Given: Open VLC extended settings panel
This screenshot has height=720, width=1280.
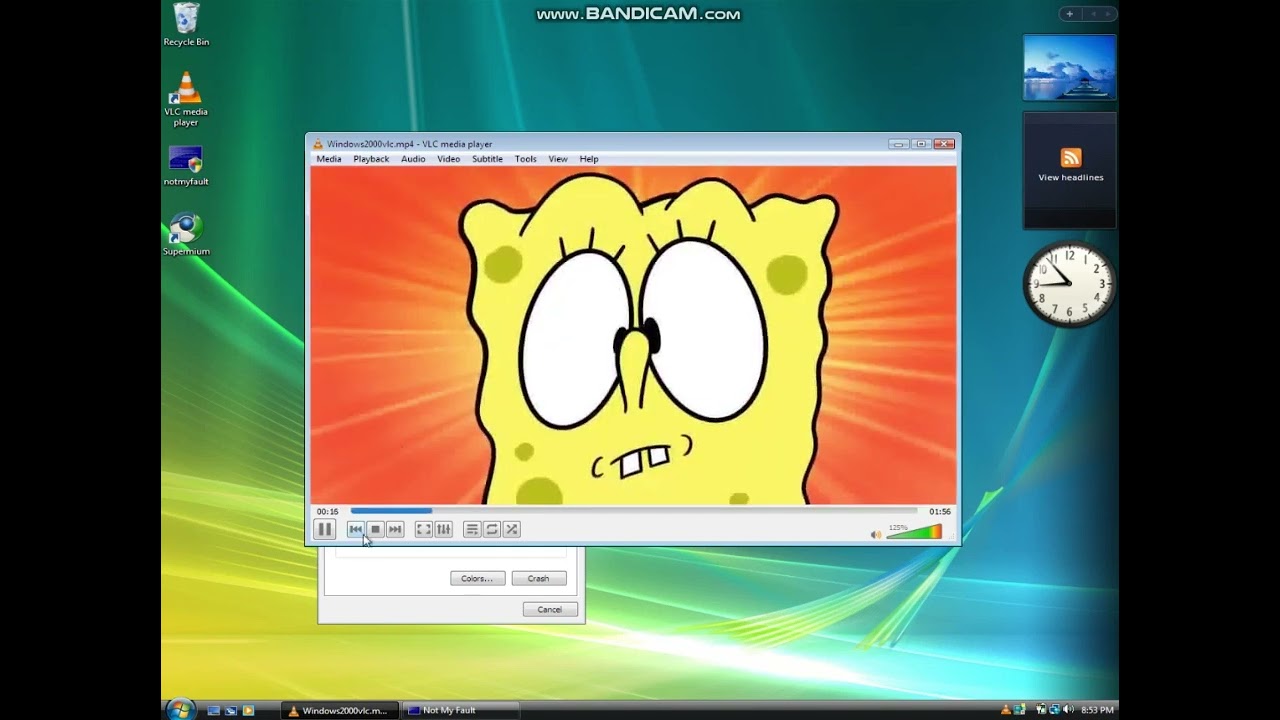Looking at the screenshot, I should point(444,529).
